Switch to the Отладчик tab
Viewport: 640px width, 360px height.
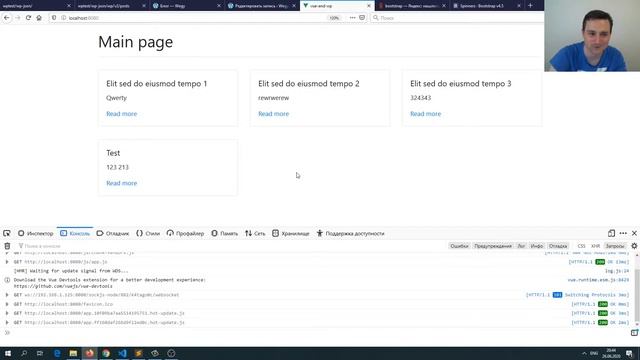tap(113, 233)
